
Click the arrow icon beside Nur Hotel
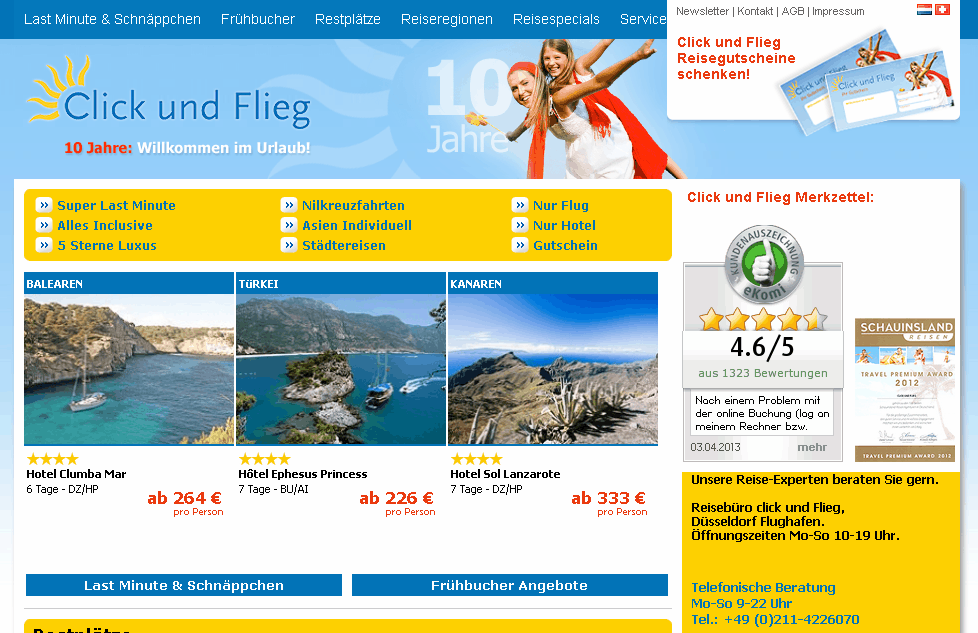tap(520, 225)
